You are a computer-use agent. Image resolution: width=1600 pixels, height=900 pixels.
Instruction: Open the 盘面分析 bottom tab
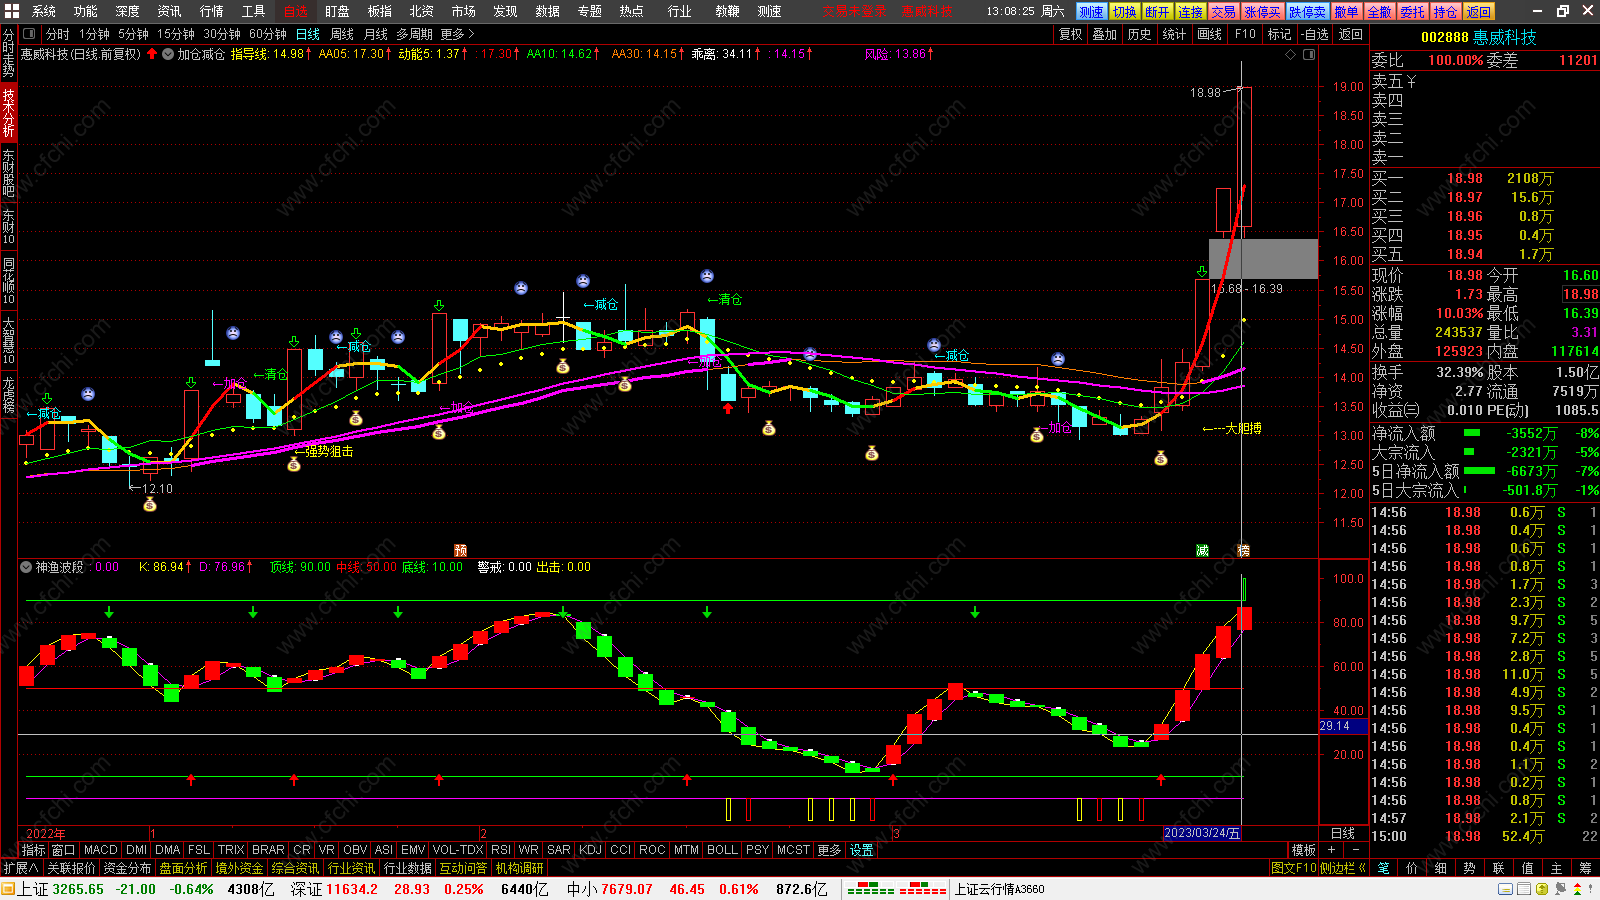tap(183, 868)
